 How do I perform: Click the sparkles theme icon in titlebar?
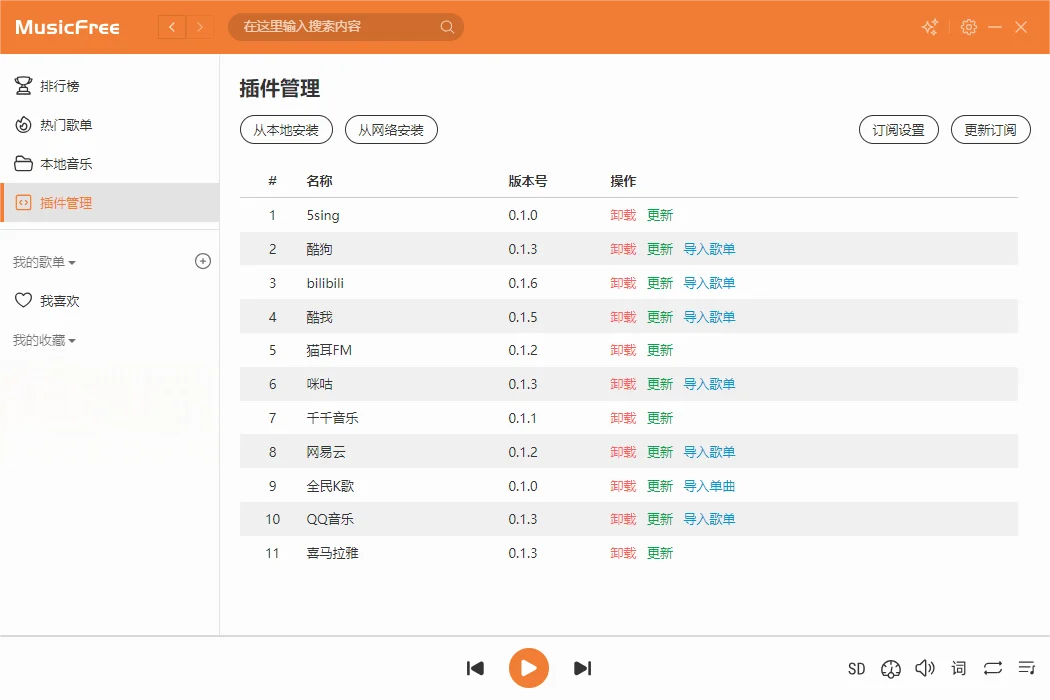coord(929,27)
